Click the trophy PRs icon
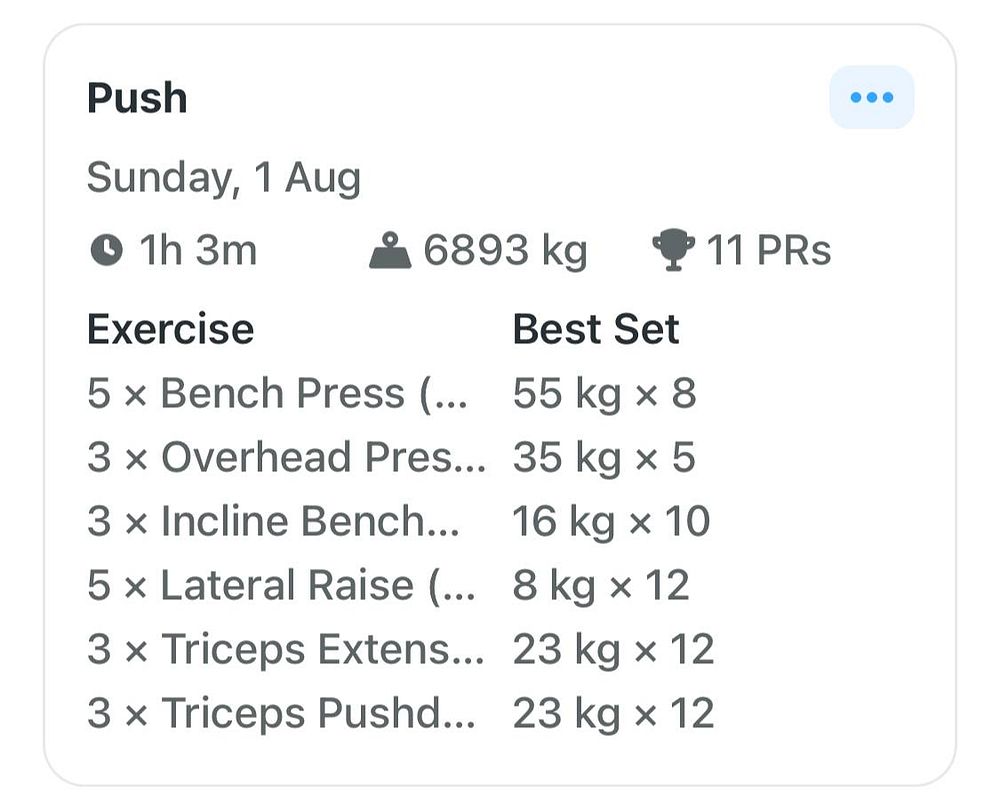This screenshot has width=1000, height=809. pyautogui.click(x=673, y=250)
